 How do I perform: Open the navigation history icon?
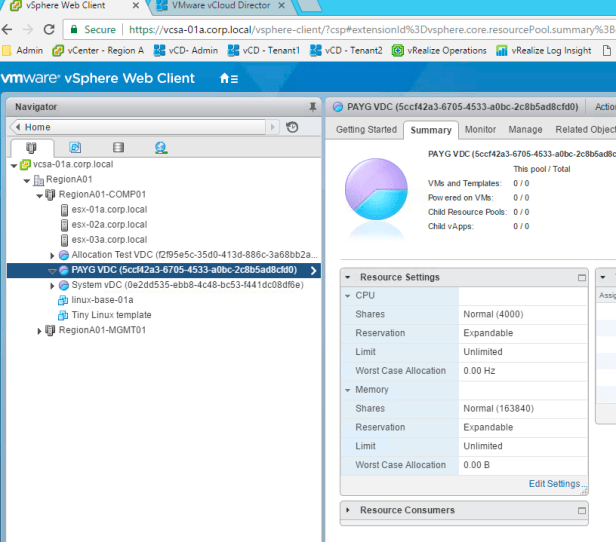pos(292,127)
